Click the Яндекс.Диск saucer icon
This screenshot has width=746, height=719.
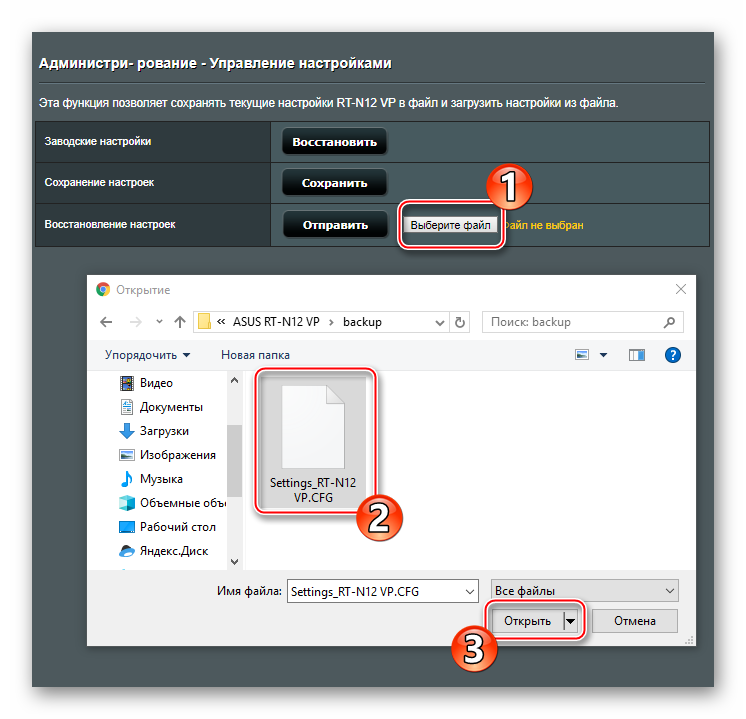pyautogui.click(x=127, y=551)
